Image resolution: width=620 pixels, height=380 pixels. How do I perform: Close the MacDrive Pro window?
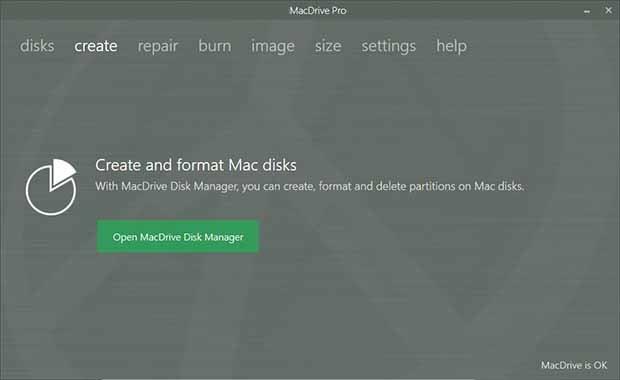coord(609,11)
